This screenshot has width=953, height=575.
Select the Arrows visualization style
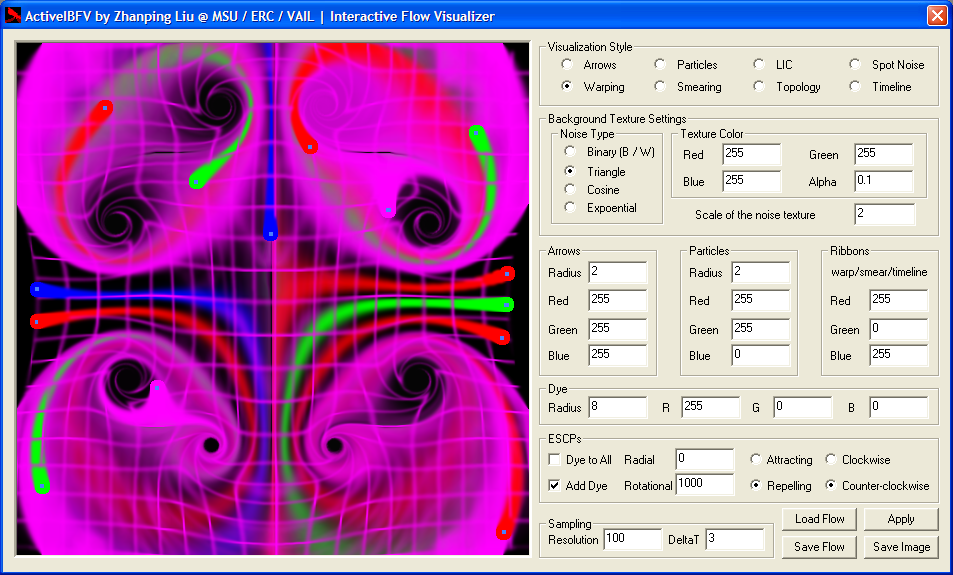tap(567, 65)
